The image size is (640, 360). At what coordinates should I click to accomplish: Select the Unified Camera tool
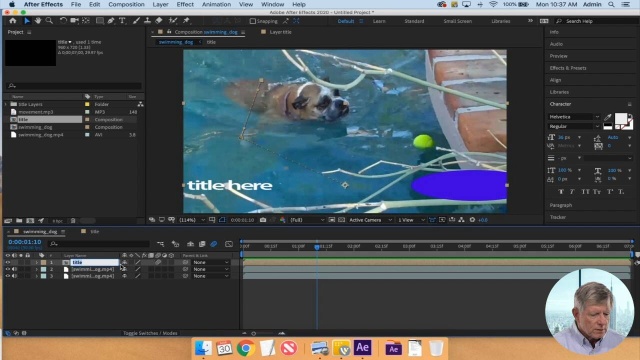74,21
